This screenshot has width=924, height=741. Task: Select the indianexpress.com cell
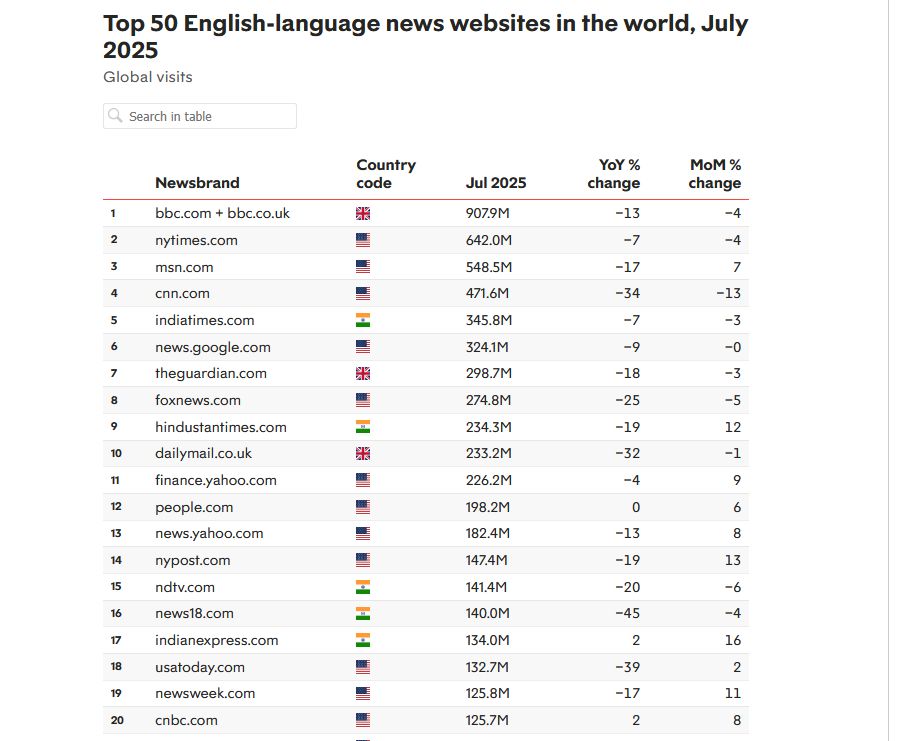[217, 641]
